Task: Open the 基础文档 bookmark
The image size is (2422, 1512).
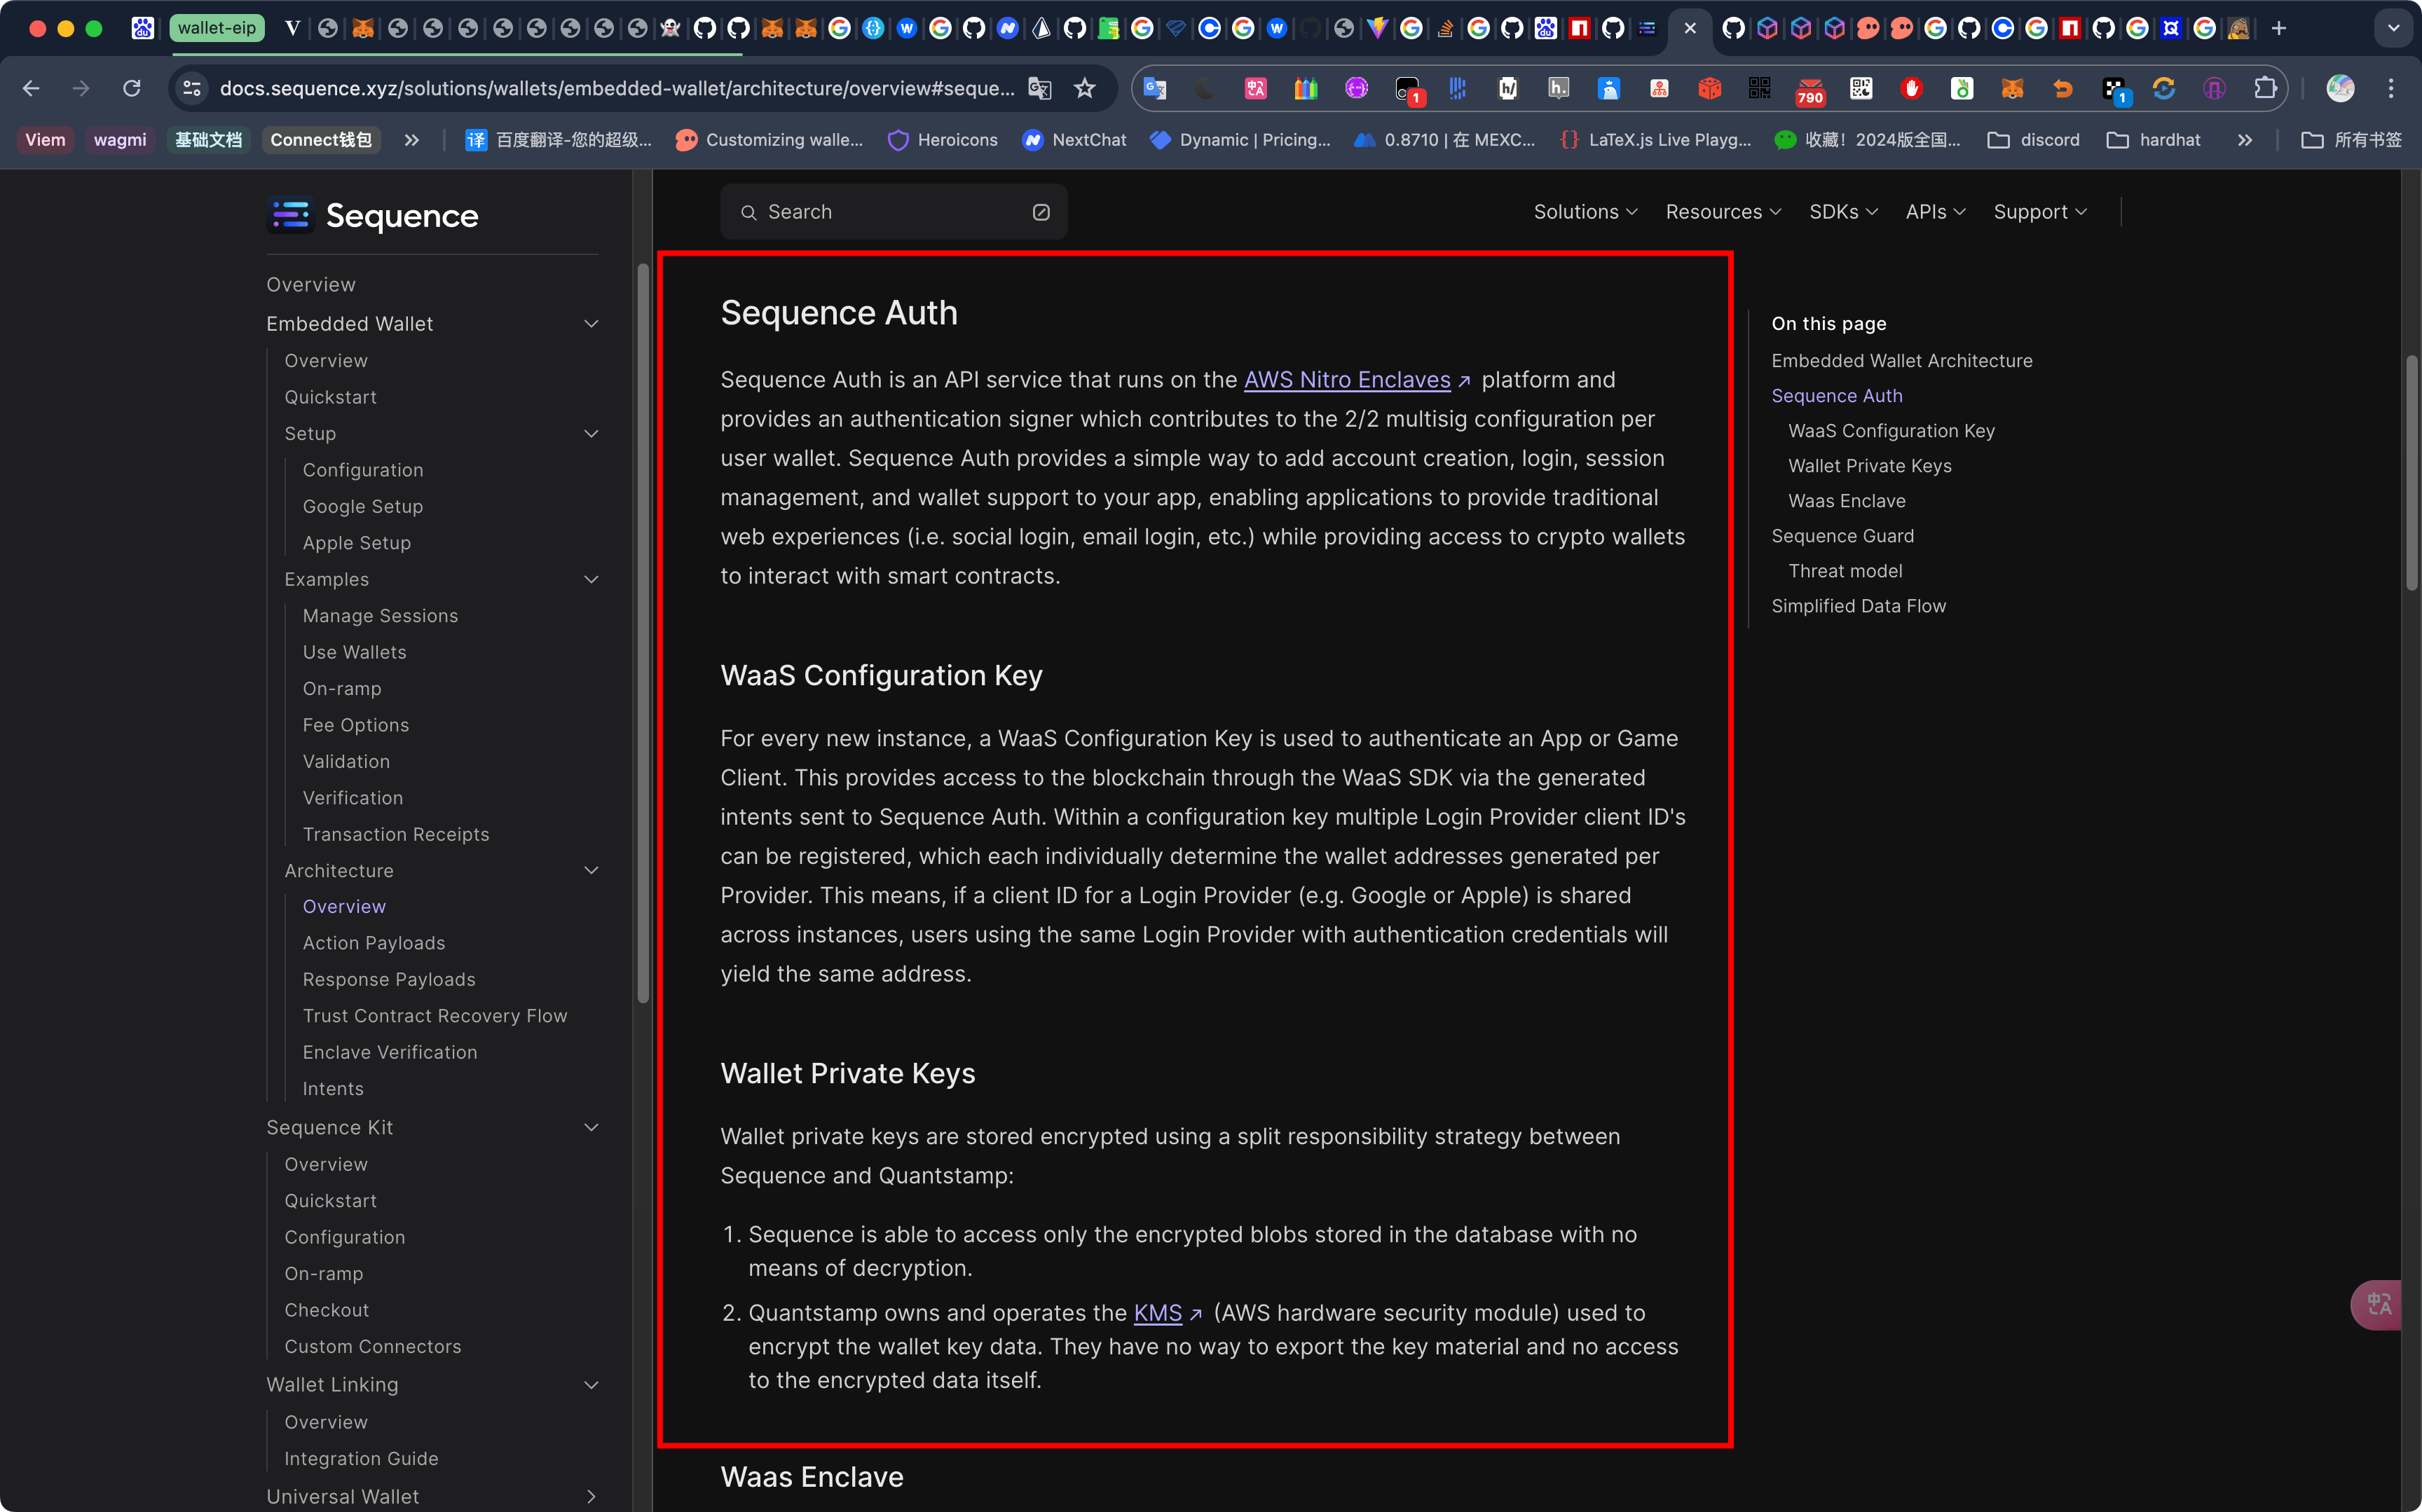Action: (208, 140)
